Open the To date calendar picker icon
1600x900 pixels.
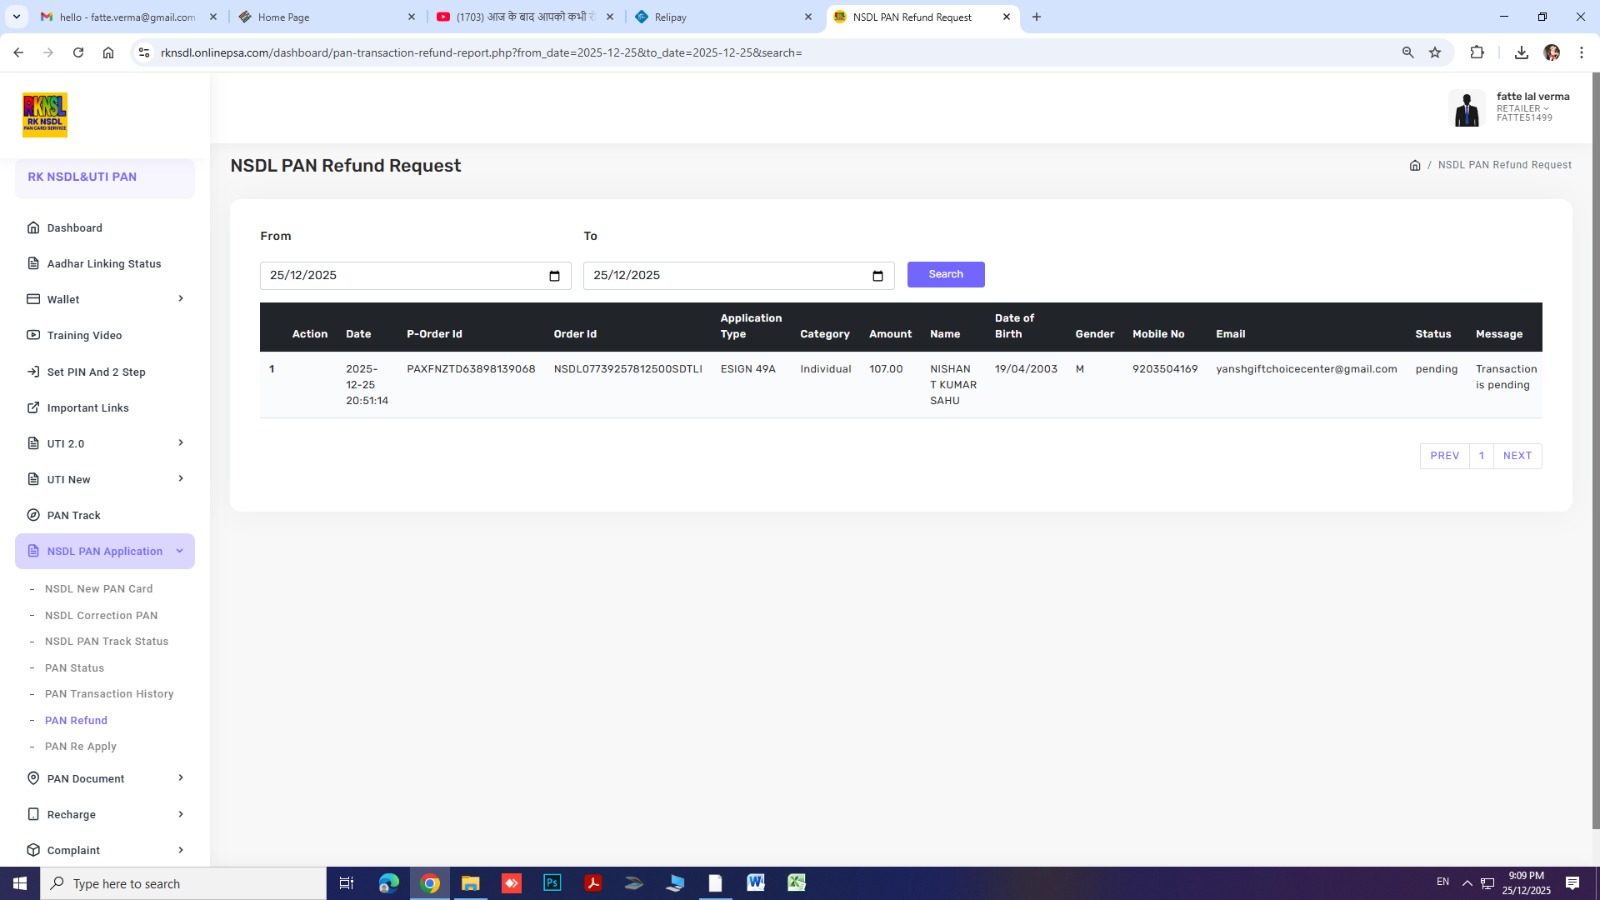tap(877, 276)
